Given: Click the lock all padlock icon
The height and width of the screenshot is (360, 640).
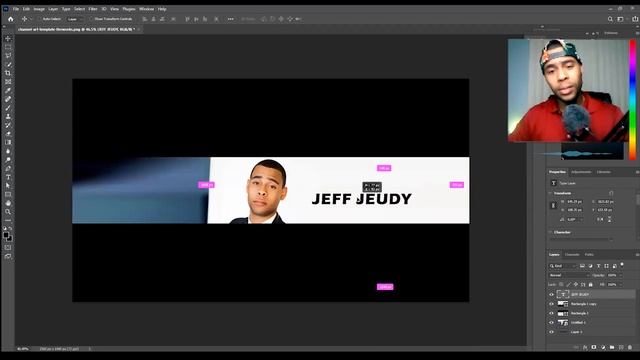Looking at the screenshot, I should [x=591, y=284].
